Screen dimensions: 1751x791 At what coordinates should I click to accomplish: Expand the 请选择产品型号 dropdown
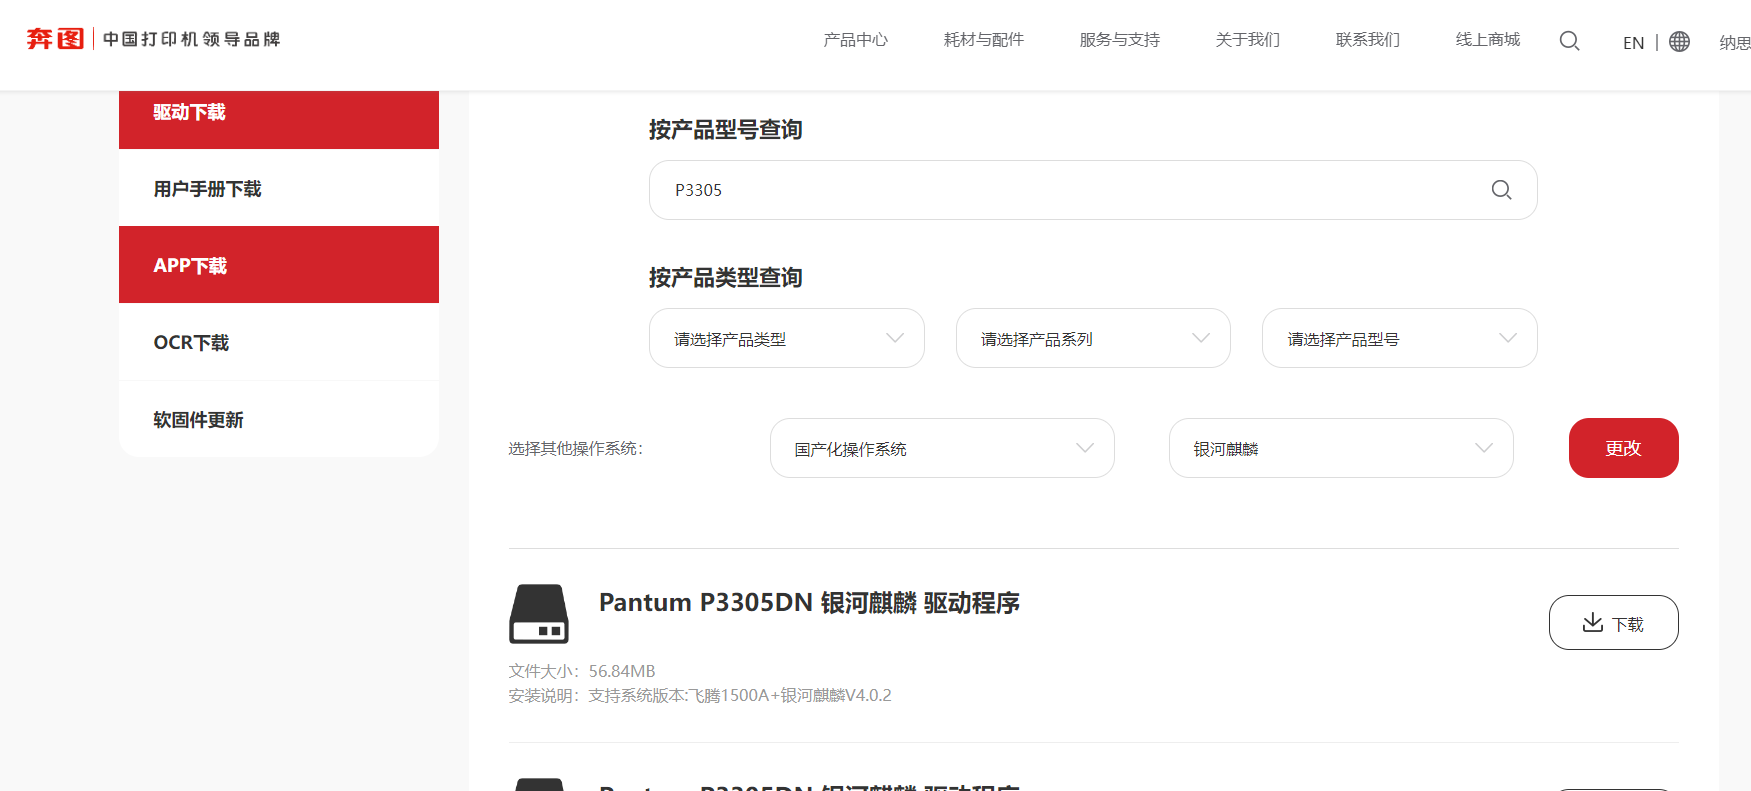1400,338
